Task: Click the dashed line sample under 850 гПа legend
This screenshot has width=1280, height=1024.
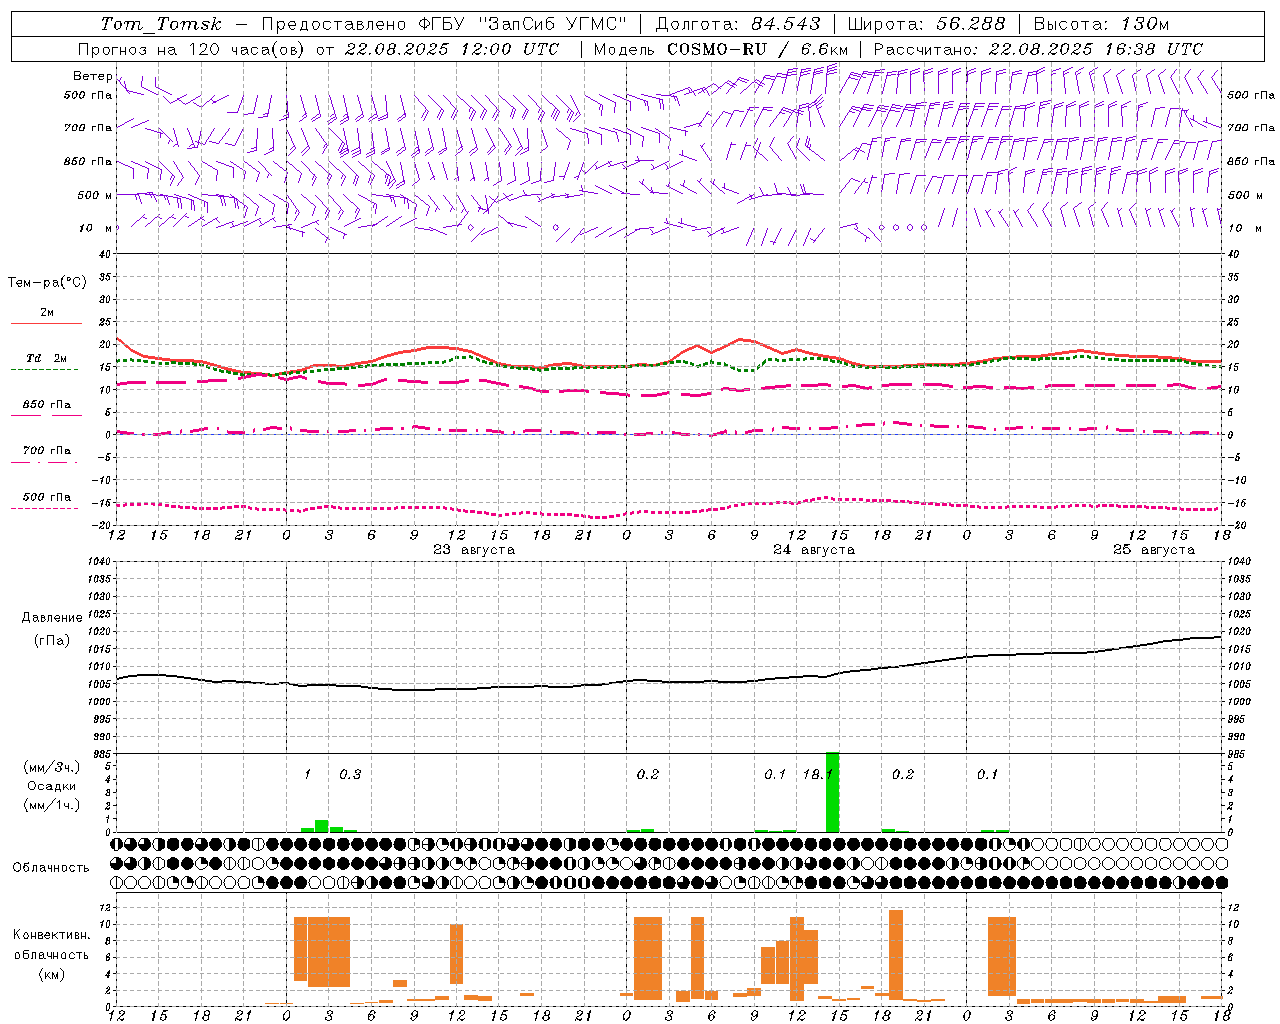Action: pyautogui.click(x=46, y=415)
